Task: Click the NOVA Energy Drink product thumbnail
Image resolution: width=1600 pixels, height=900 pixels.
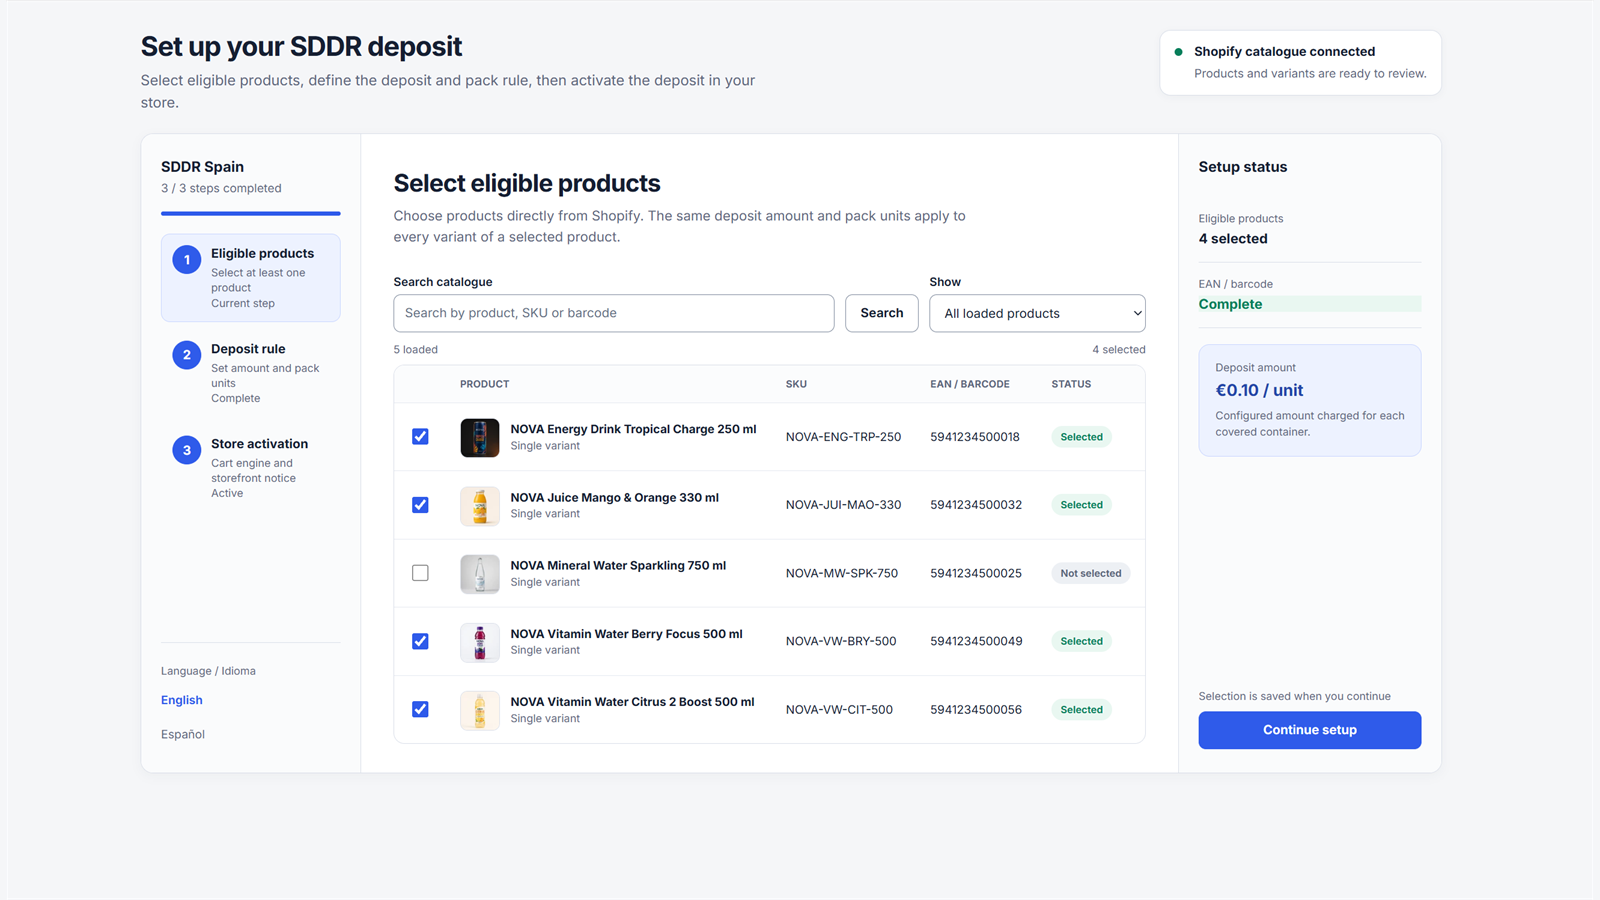Action: pos(480,438)
